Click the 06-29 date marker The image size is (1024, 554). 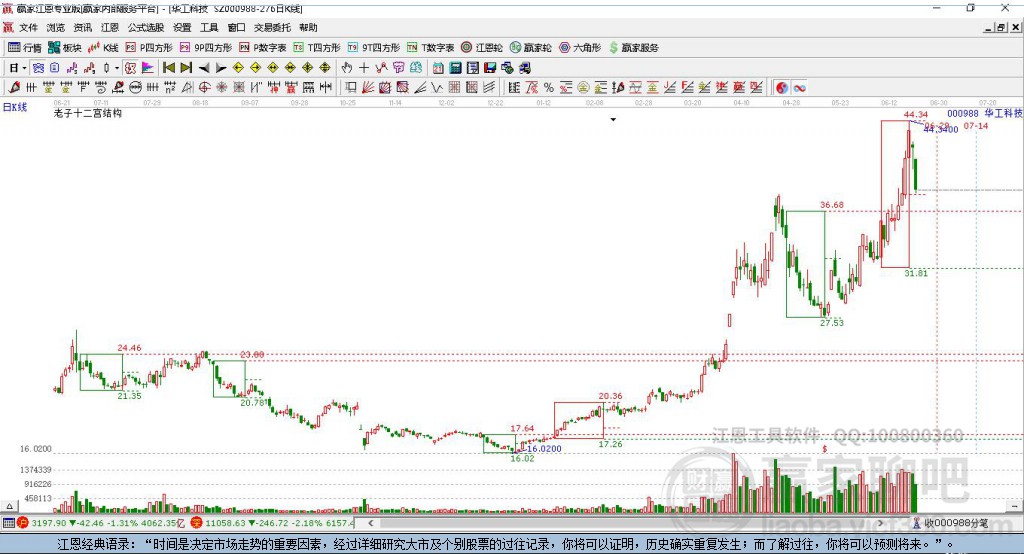coord(937,125)
